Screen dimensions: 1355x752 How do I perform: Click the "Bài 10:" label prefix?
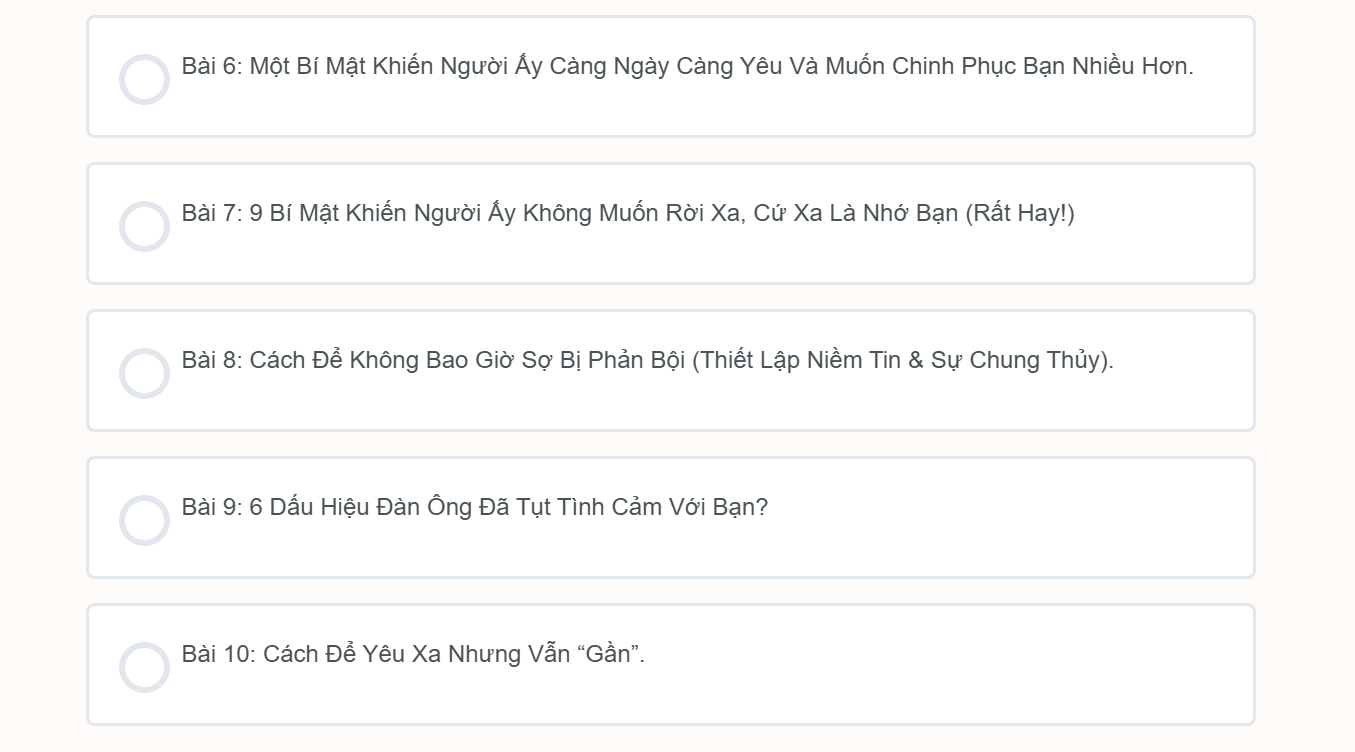coord(219,655)
